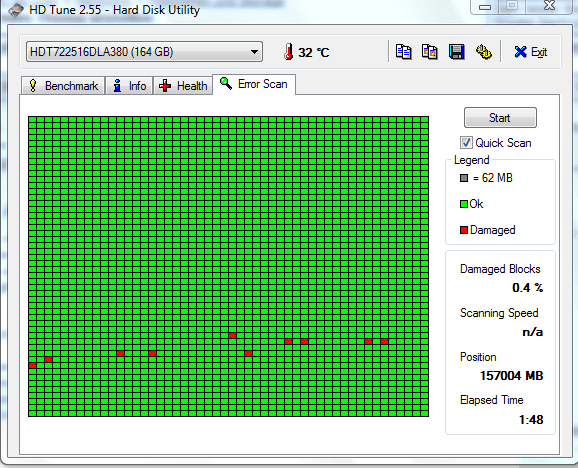This screenshot has height=468, width=578.
Task: Uncheck the Quick Scan checkbox
Action: click(466, 143)
